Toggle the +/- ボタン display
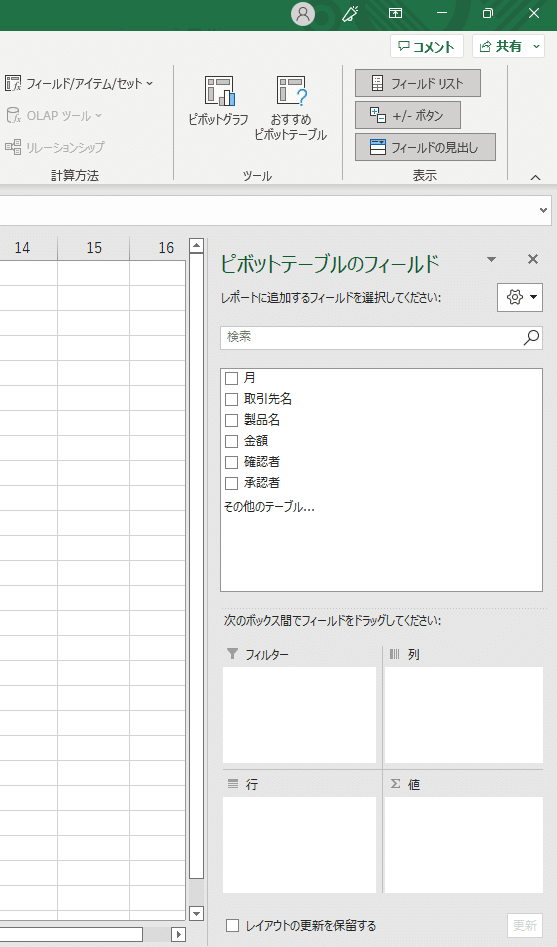This screenshot has height=947, width=557. (x=408, y=115)
